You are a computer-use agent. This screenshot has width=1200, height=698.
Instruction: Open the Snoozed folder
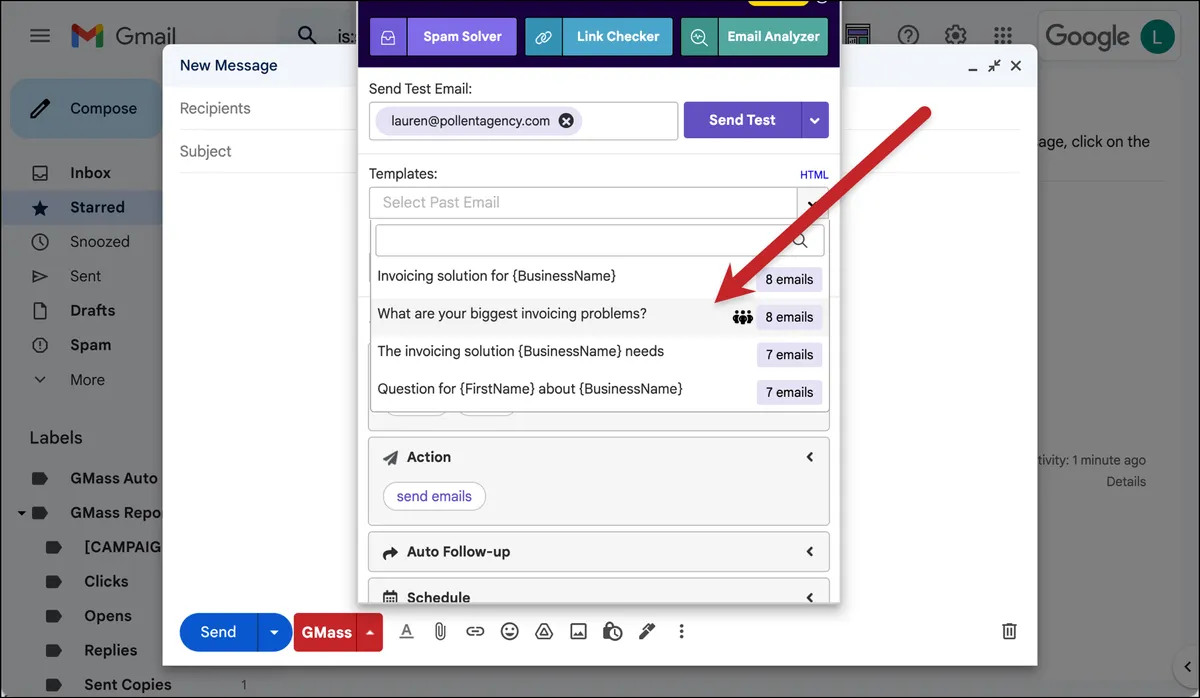tap(100, 242)
